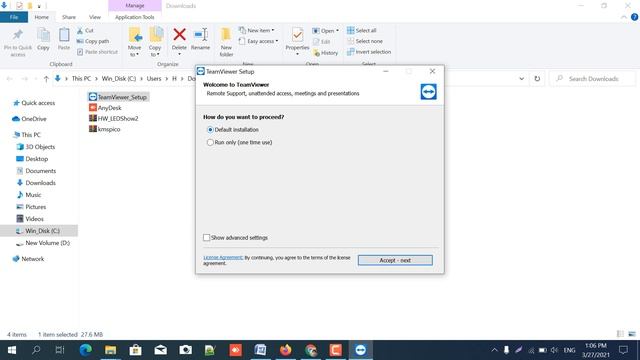Click Win_Disk (C:) in the address breadcrumb

pos(119,79)
